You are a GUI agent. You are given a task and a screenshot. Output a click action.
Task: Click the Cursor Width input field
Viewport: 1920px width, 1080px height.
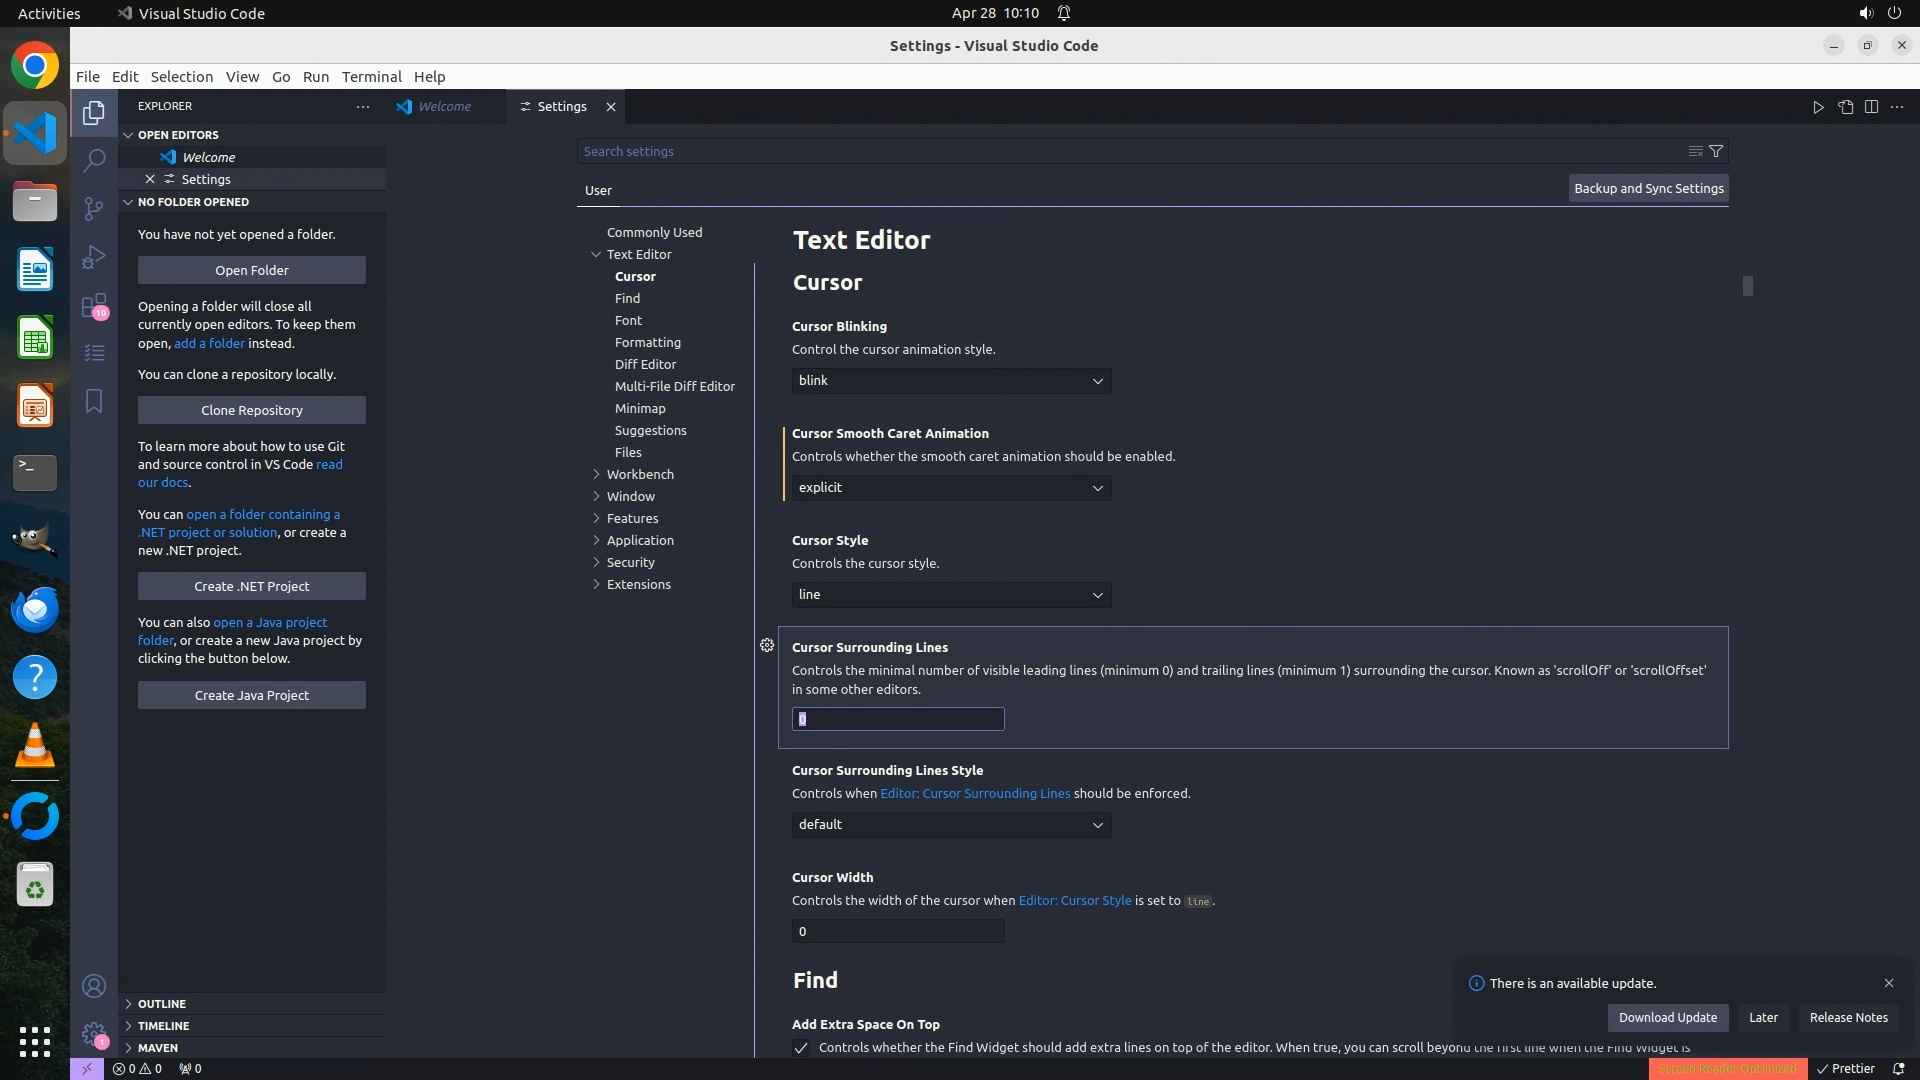[x=897, y=932]
